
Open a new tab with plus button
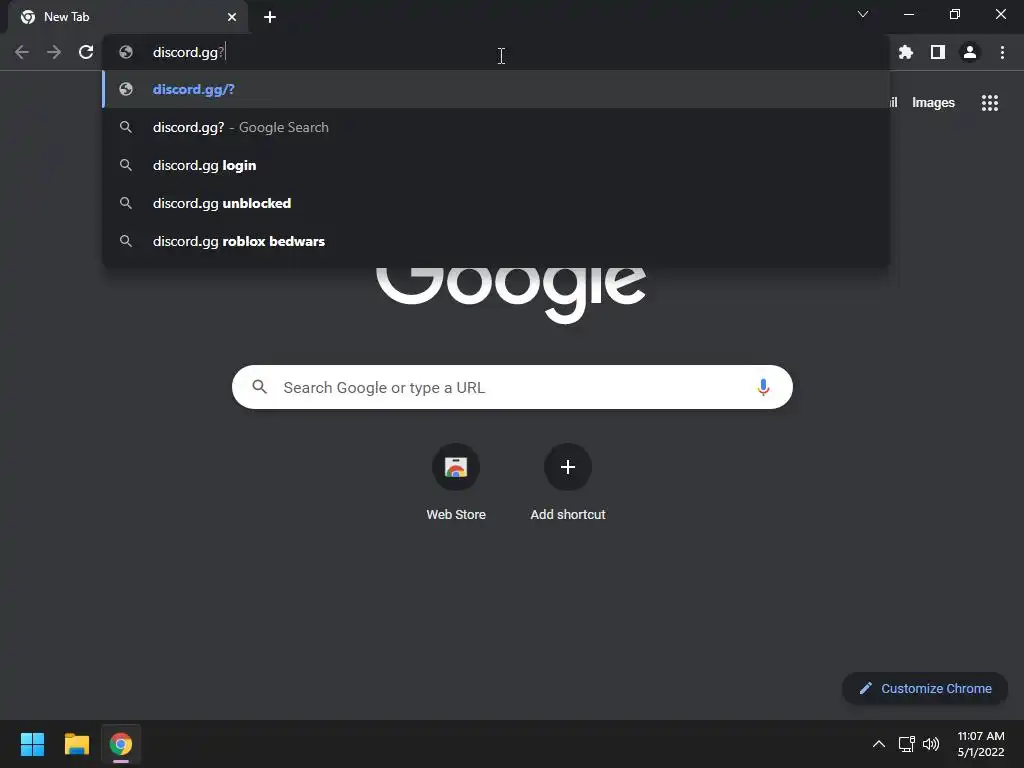tap(270, 17)
